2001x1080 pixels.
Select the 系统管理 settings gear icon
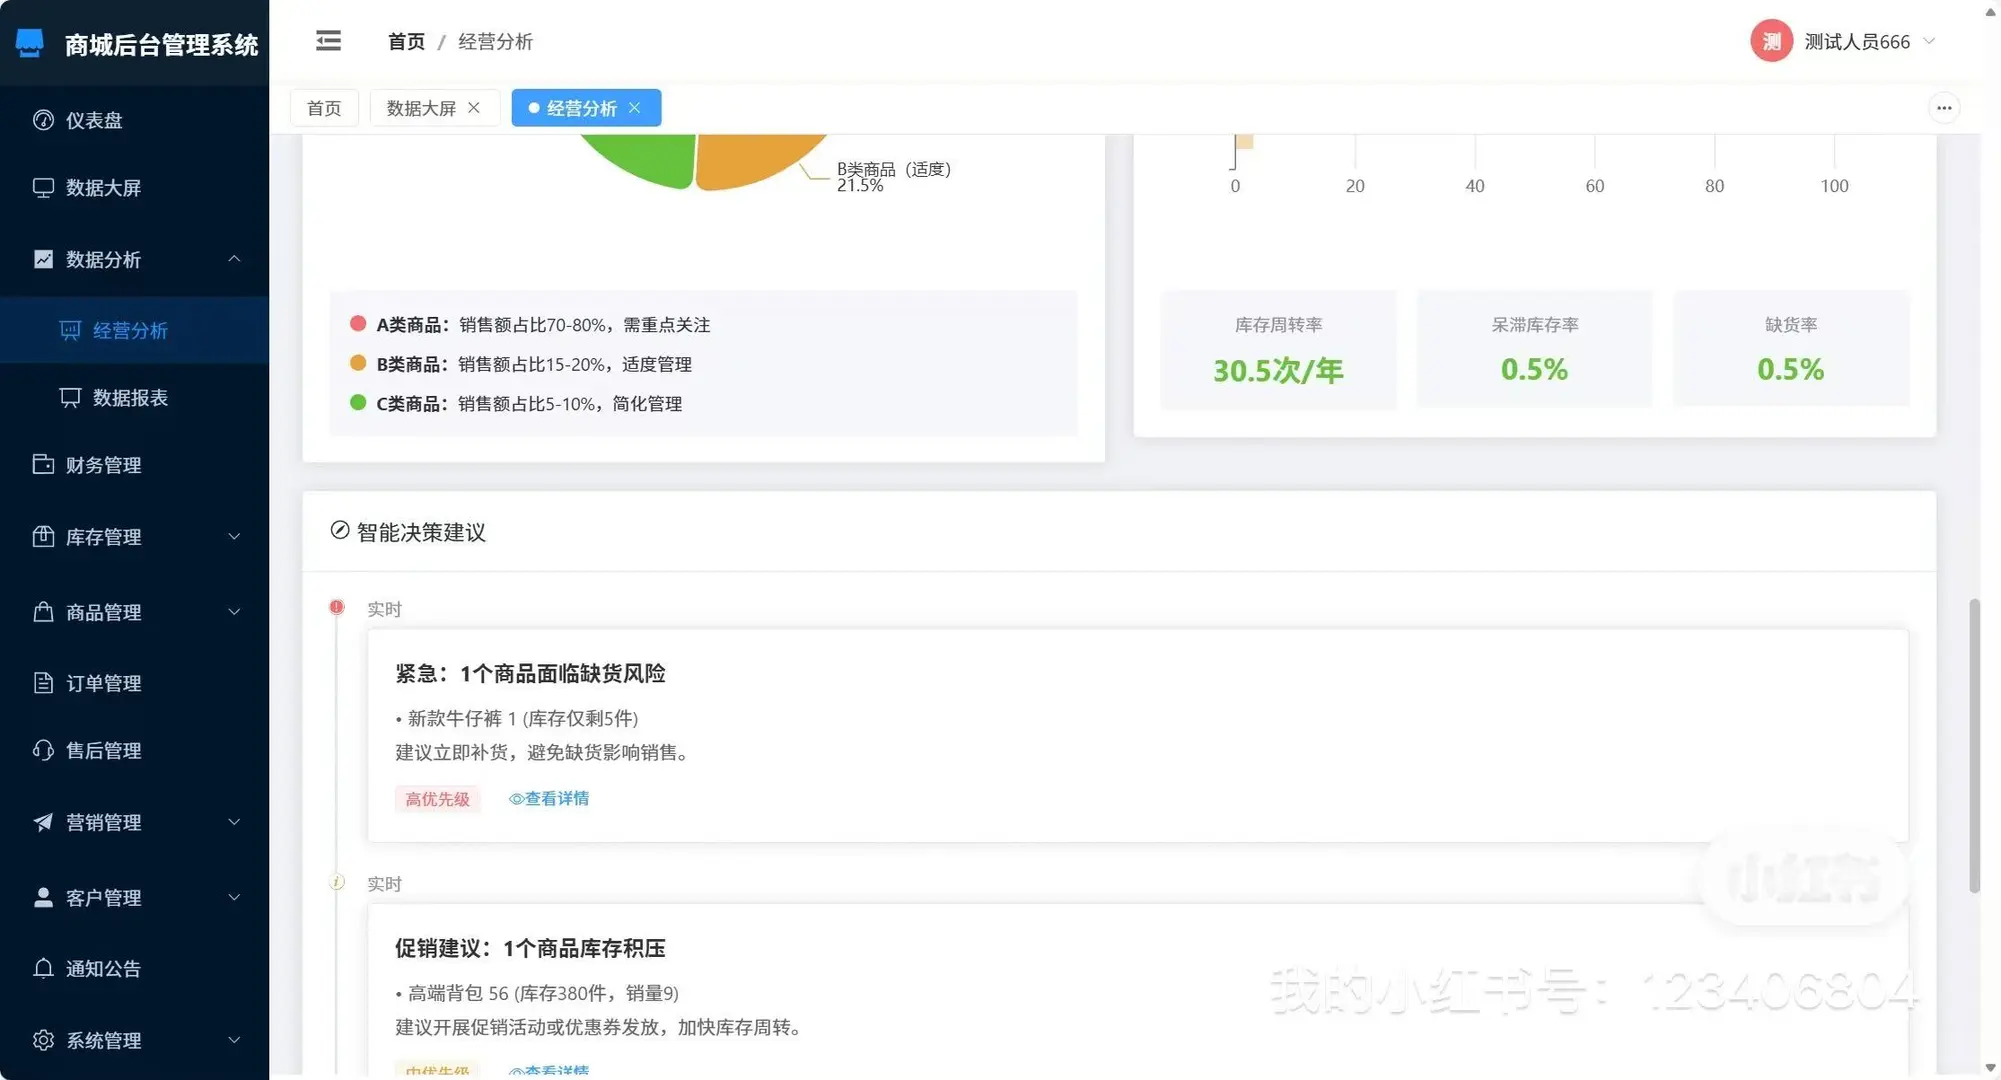coord(43,1040)
